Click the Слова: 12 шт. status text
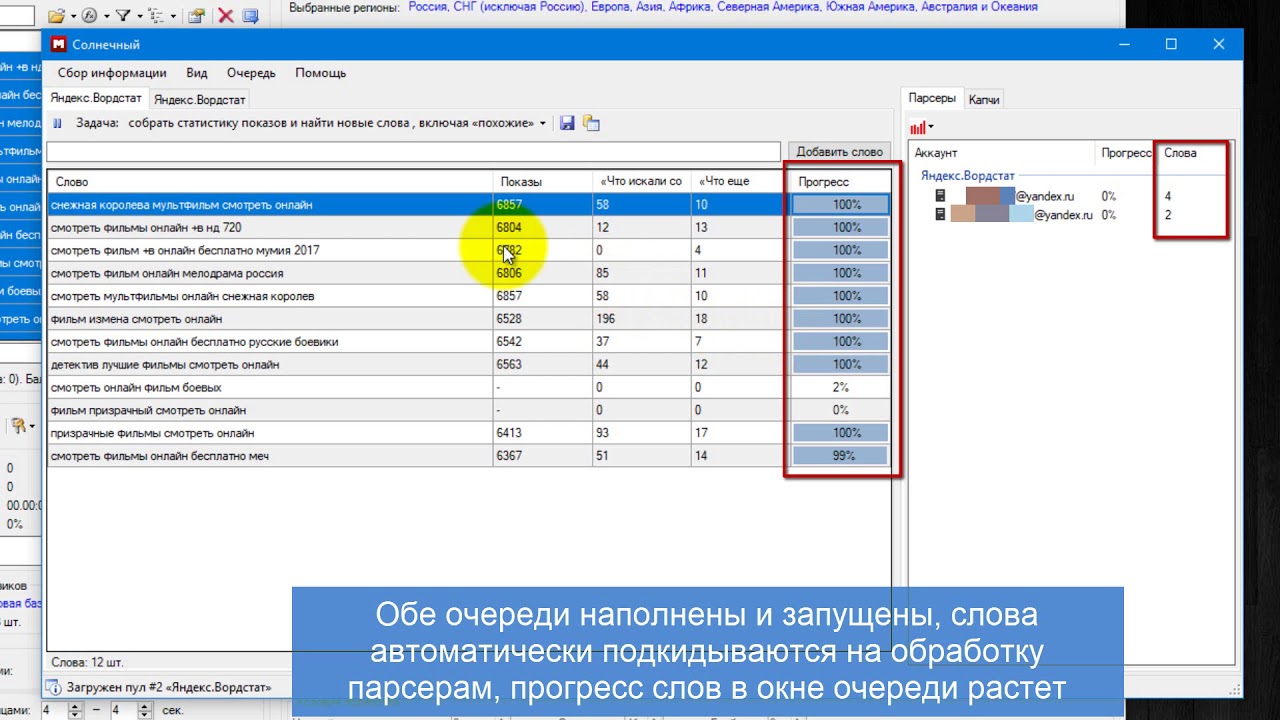 coord(87,662)
